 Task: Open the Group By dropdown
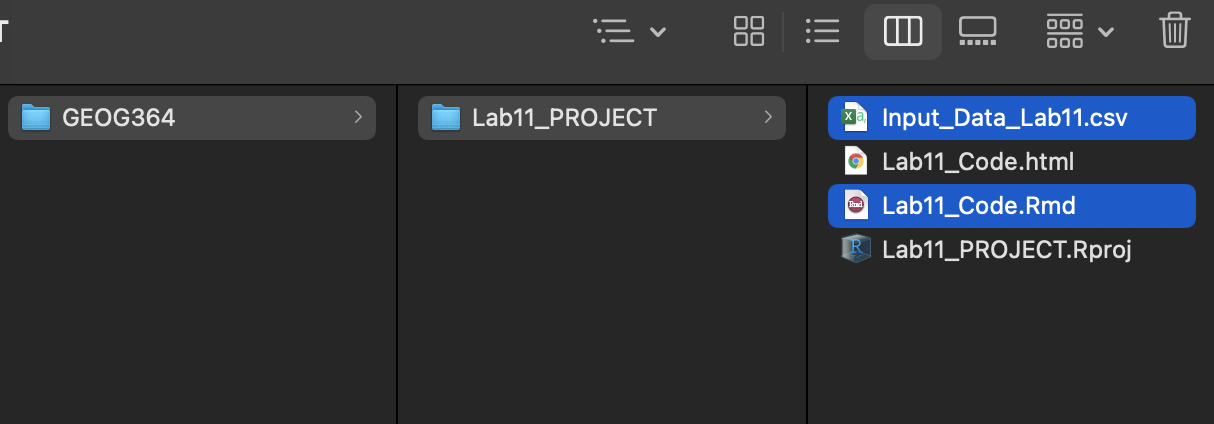pos(1080,31)
